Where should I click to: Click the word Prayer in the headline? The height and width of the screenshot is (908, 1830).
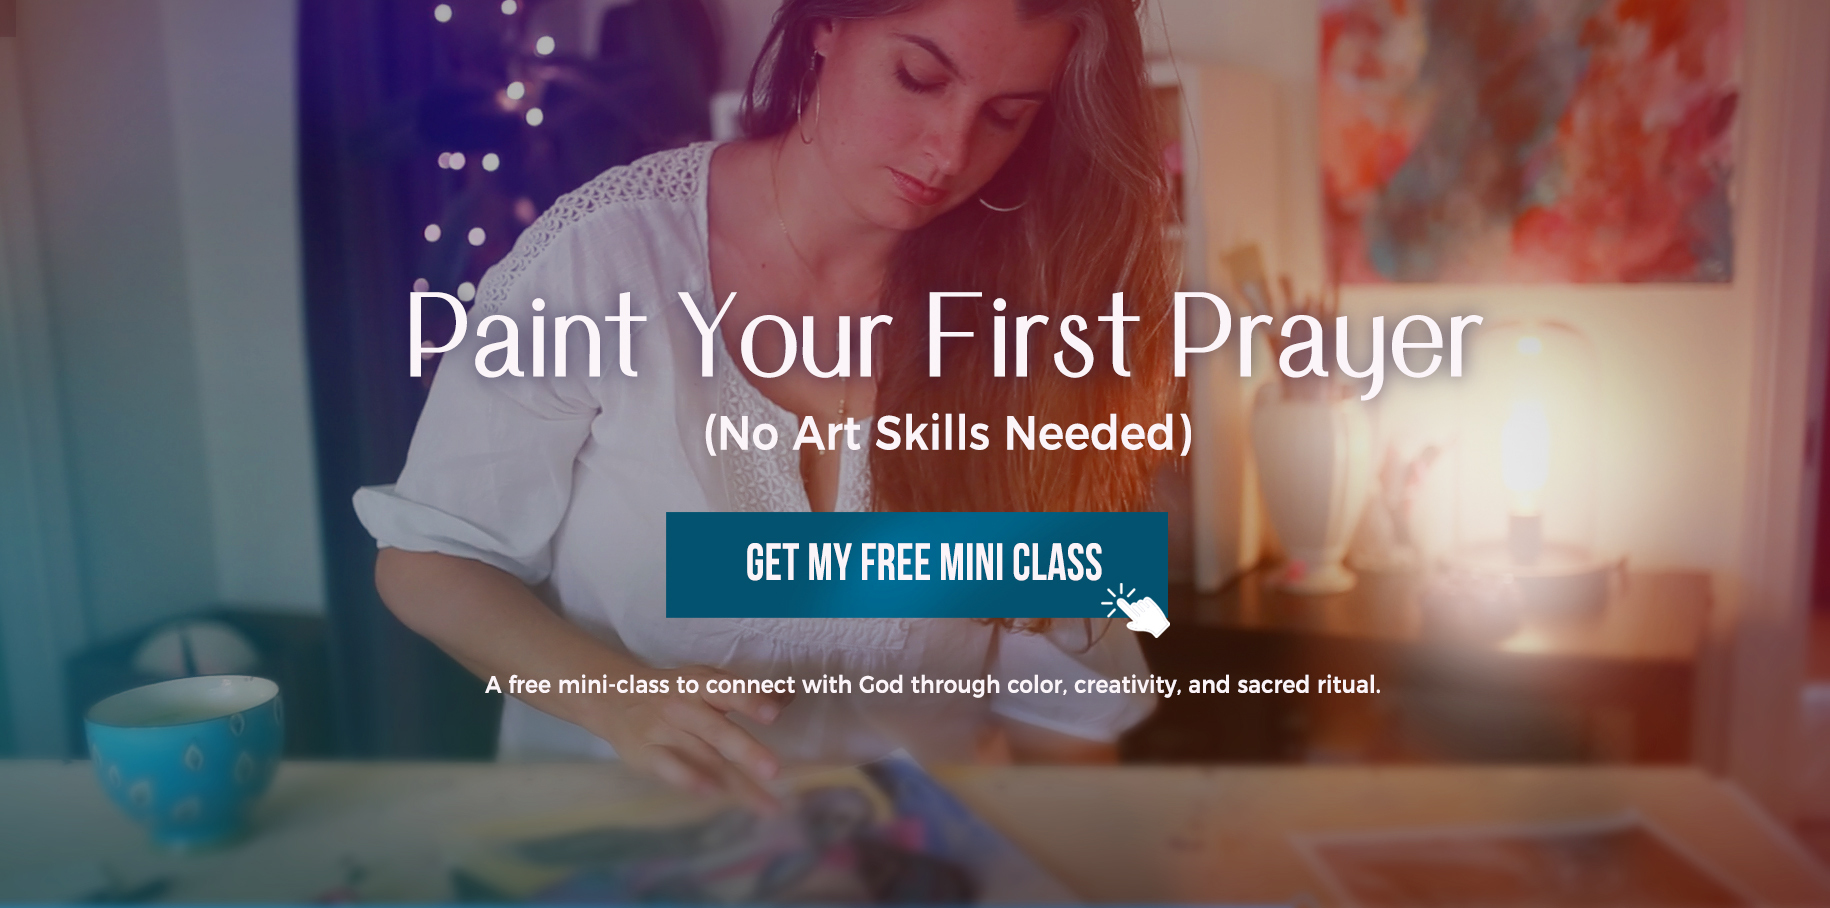coord(1327,342)
